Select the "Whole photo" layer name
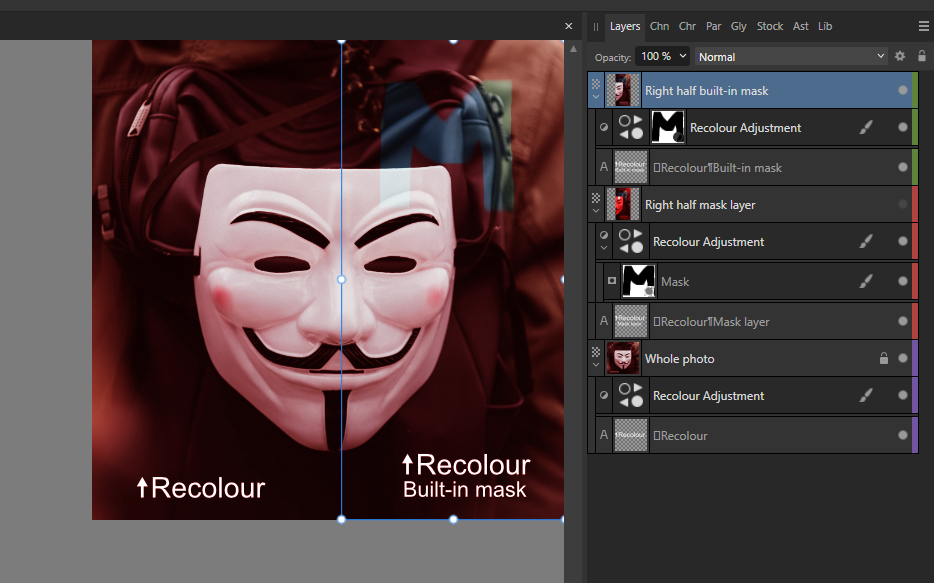This screenshot has height=583, width=934. coord(680,358)
